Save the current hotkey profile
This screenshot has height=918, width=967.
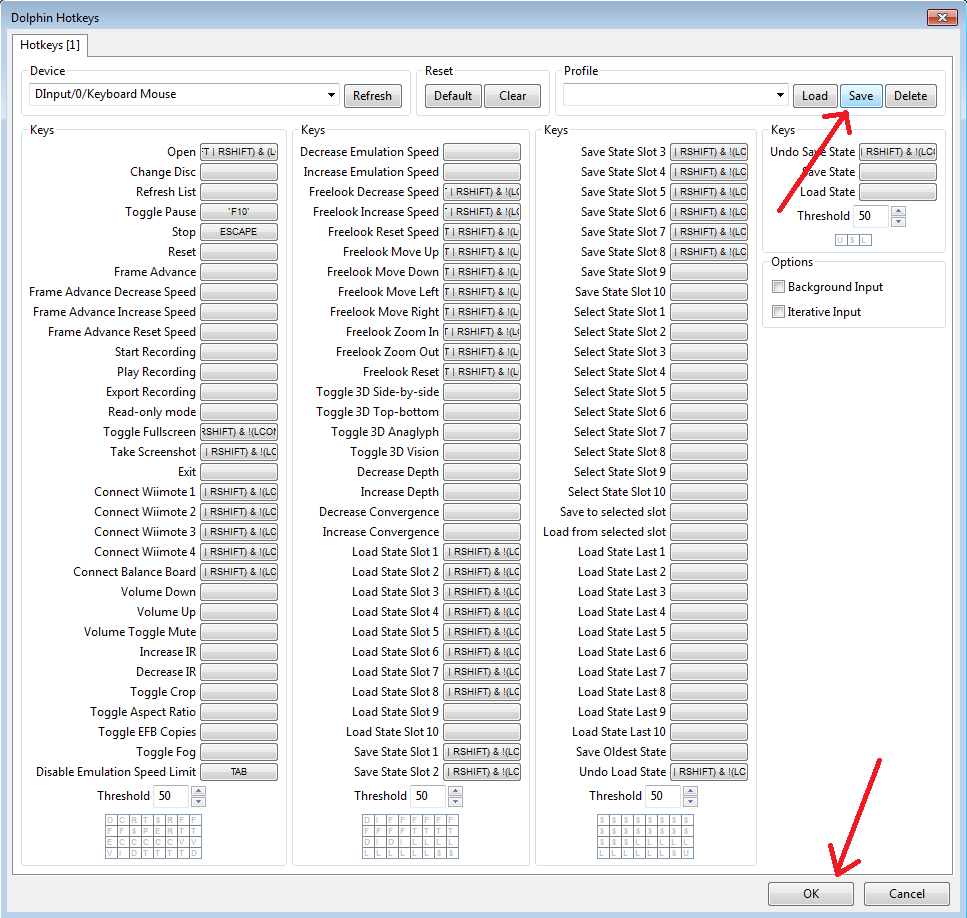click(861, 96)
